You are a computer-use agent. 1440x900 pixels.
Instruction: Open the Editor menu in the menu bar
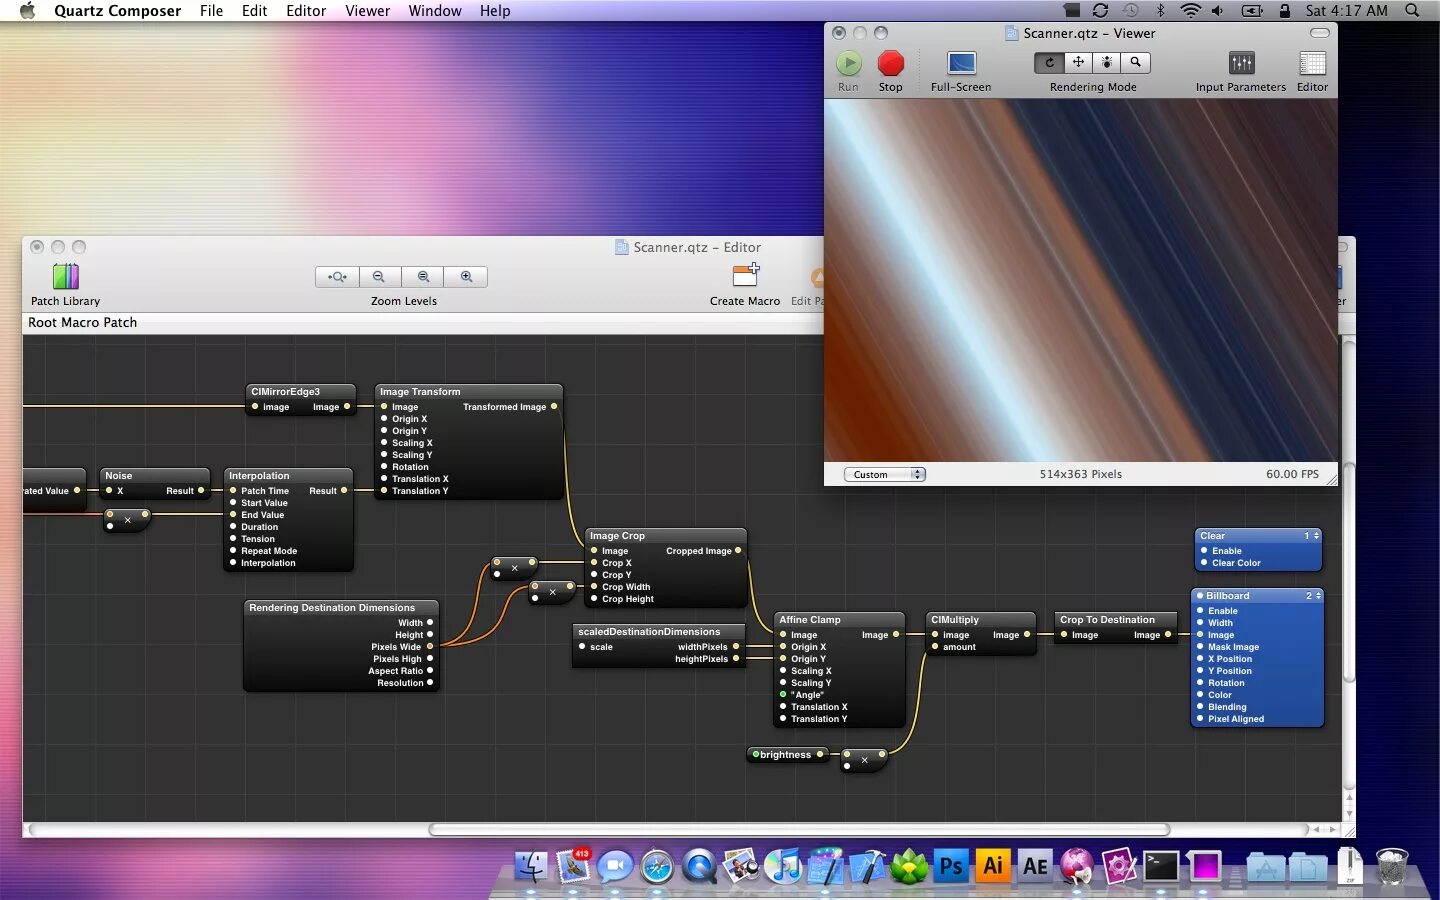[306, 11]
